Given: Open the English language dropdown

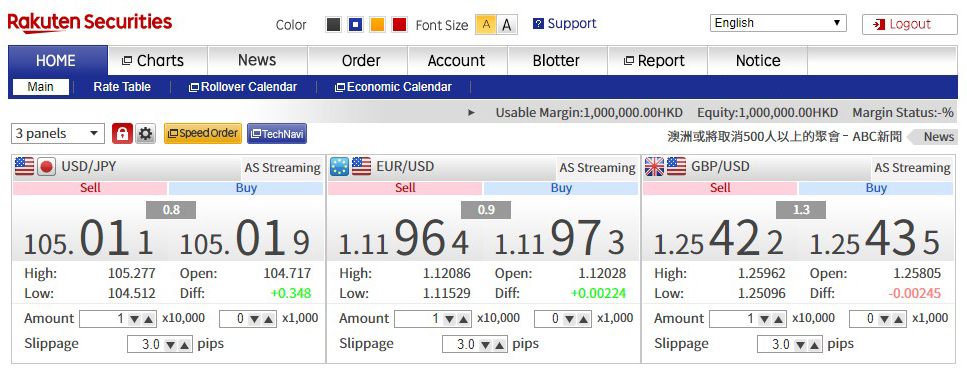Looking at the screenshot, I should point(778,23).
